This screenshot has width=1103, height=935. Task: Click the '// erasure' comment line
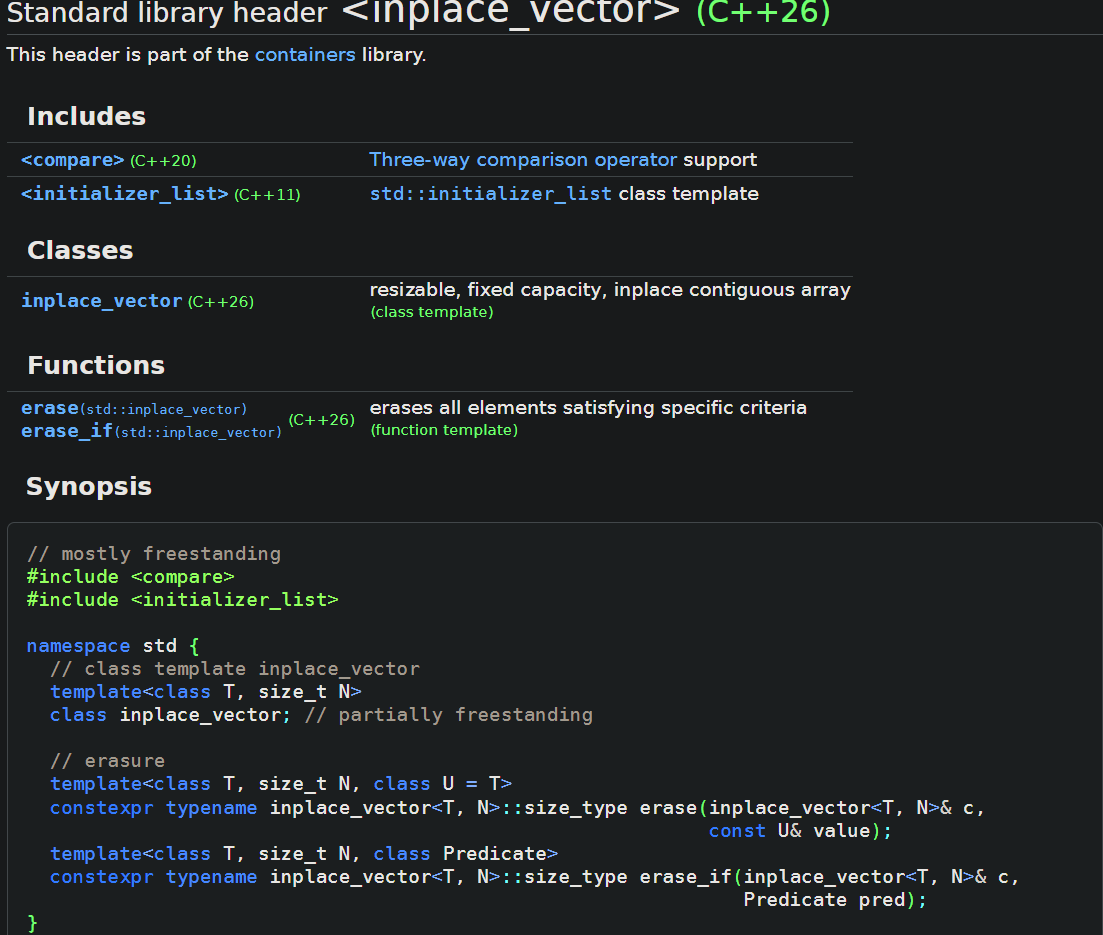(108, 761)
